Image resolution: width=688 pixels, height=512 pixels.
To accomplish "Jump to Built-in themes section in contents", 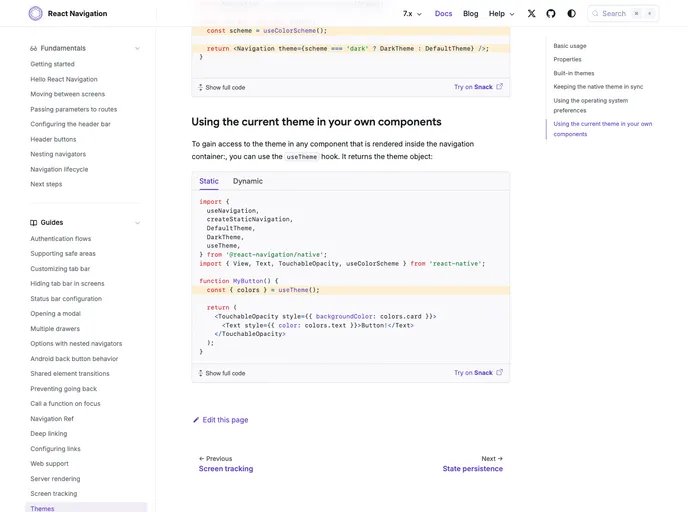I will pyautogui.click(x=574, y=73).
